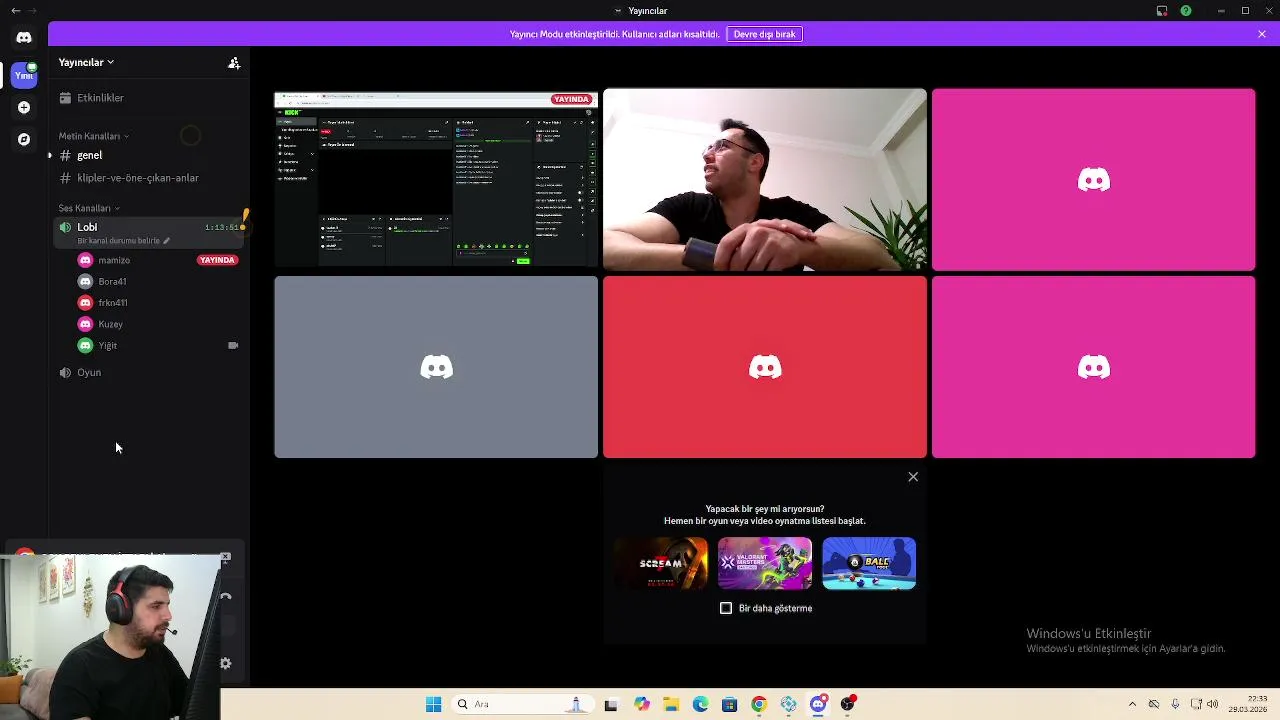Image resolution: width=1280 pixels, height=720 pixels.
Task: Open Microsoft Store from the taskbar
Action: (730, 704)
